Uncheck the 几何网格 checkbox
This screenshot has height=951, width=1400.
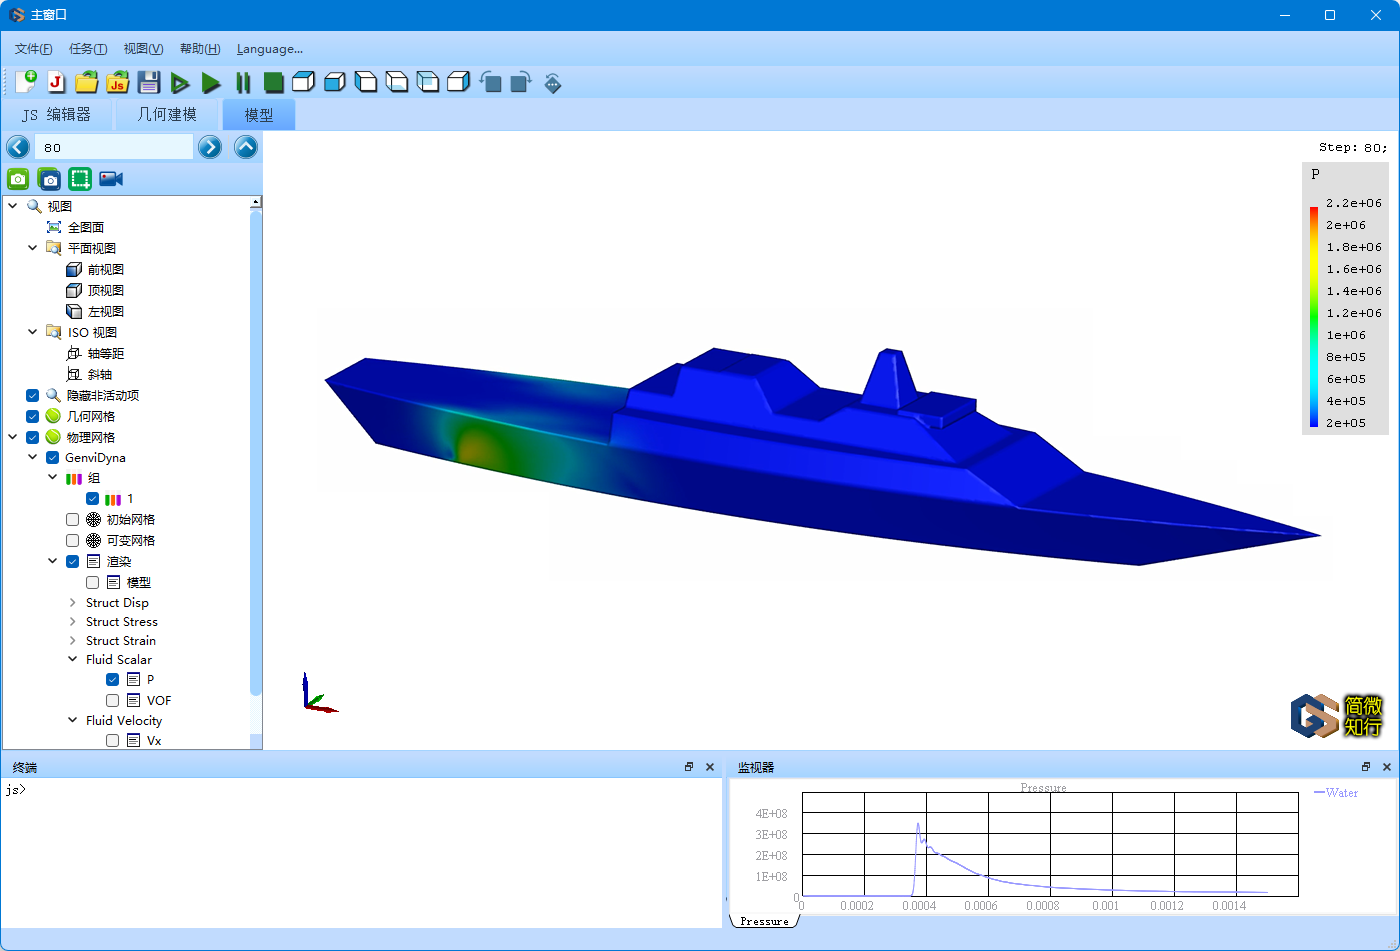(x=32, y=416)
